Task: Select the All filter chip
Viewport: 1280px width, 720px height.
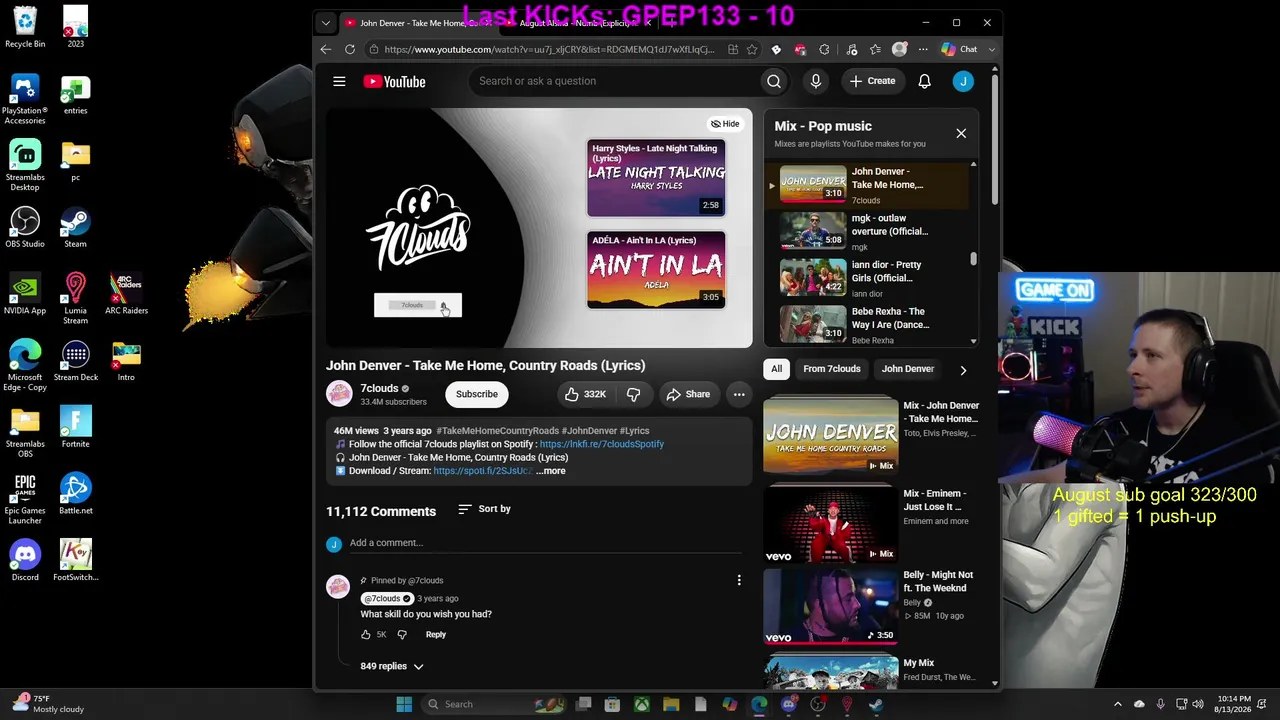Action: pos(777,369)
